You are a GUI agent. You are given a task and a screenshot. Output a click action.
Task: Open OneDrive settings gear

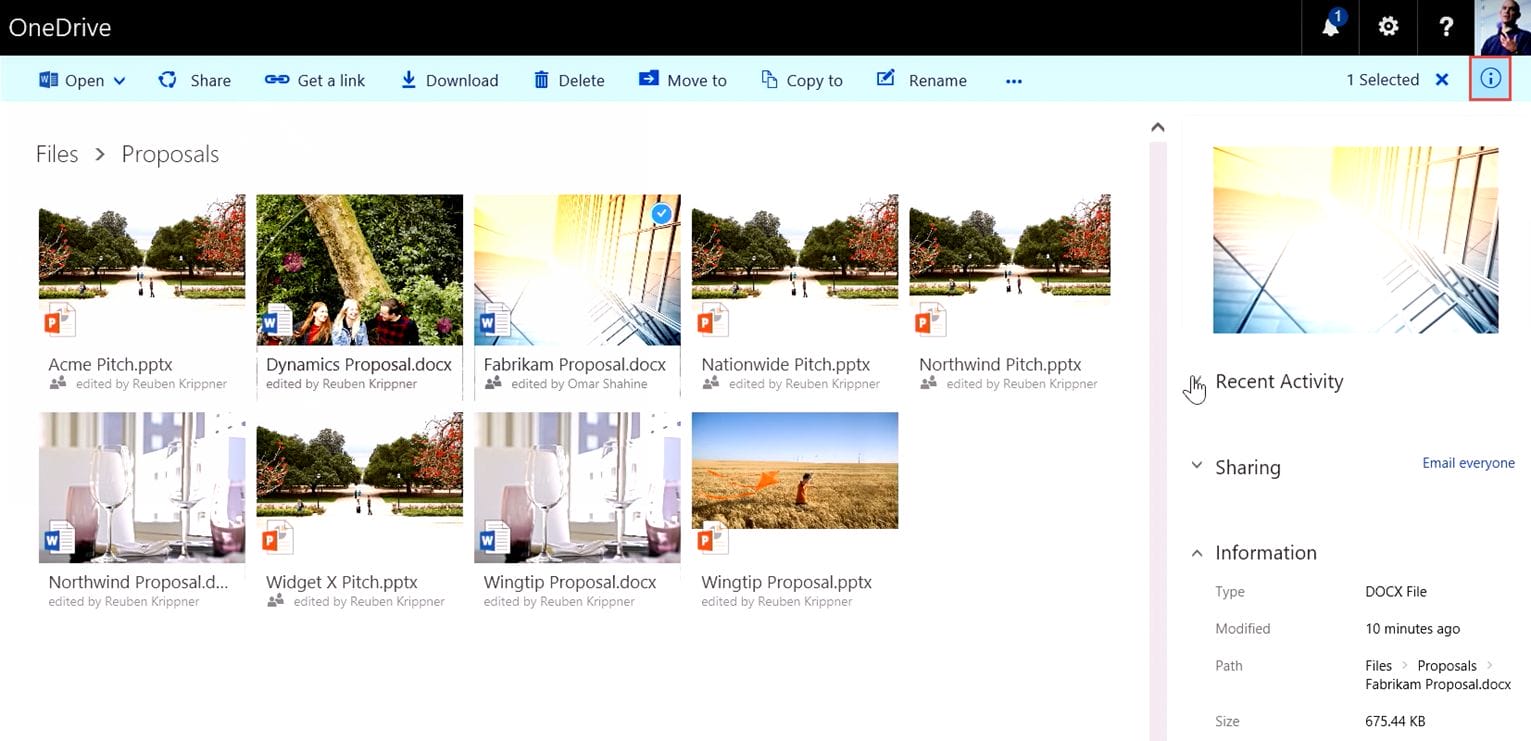(x=1387, y=27)
